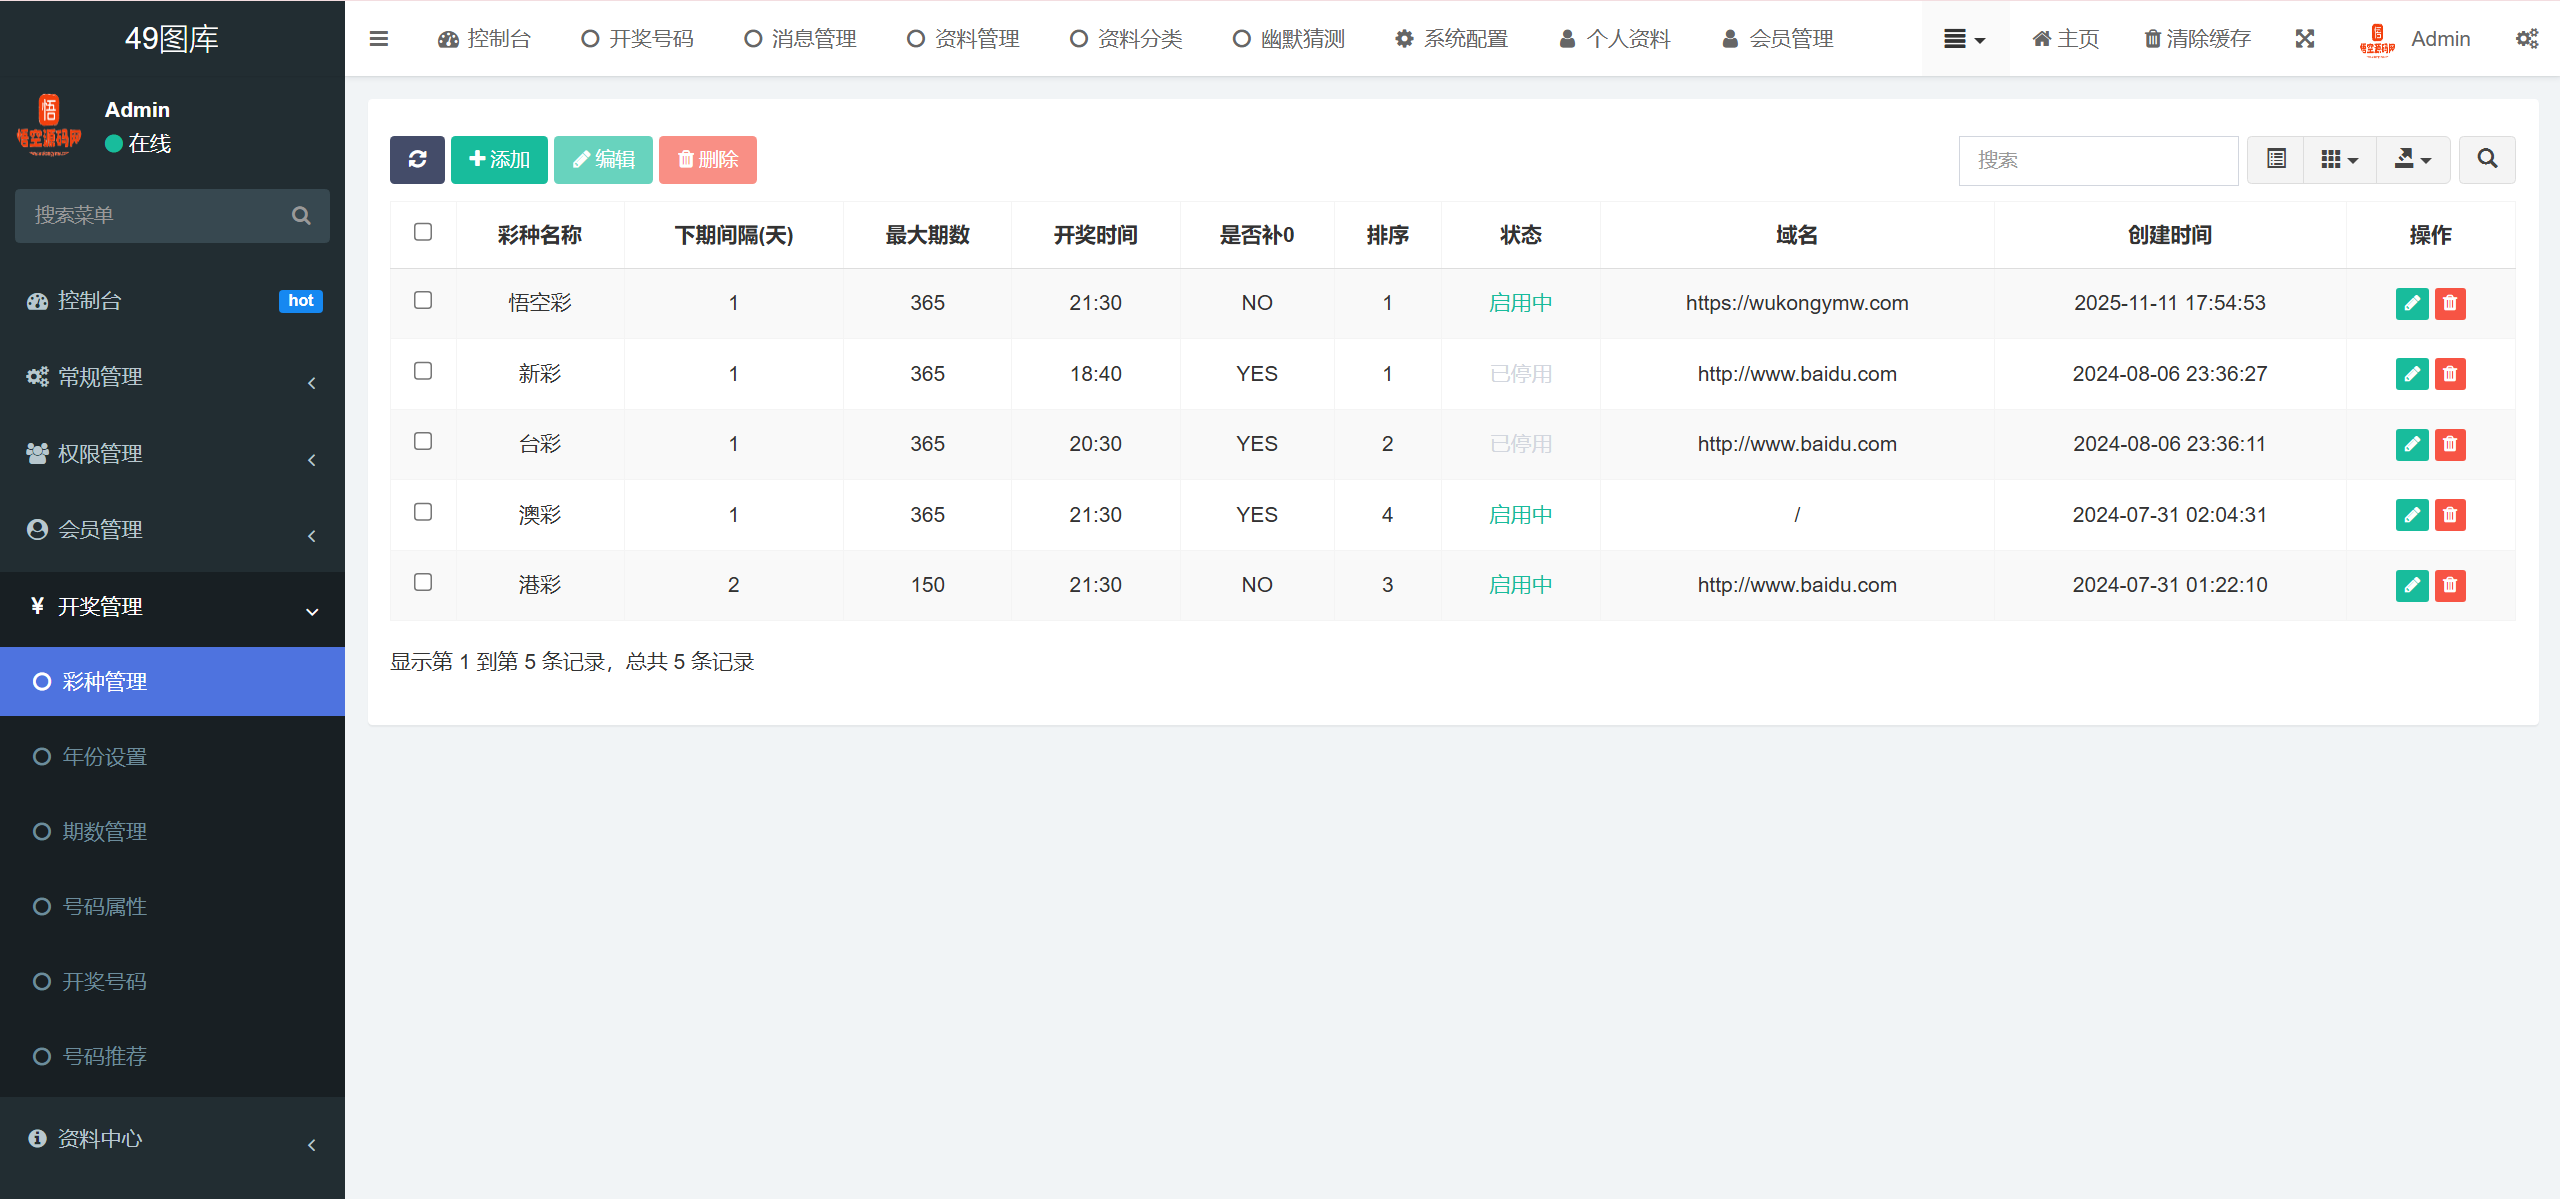Check the select-all header checkbox
2560x1199 pixels.
tap(423, 232)
